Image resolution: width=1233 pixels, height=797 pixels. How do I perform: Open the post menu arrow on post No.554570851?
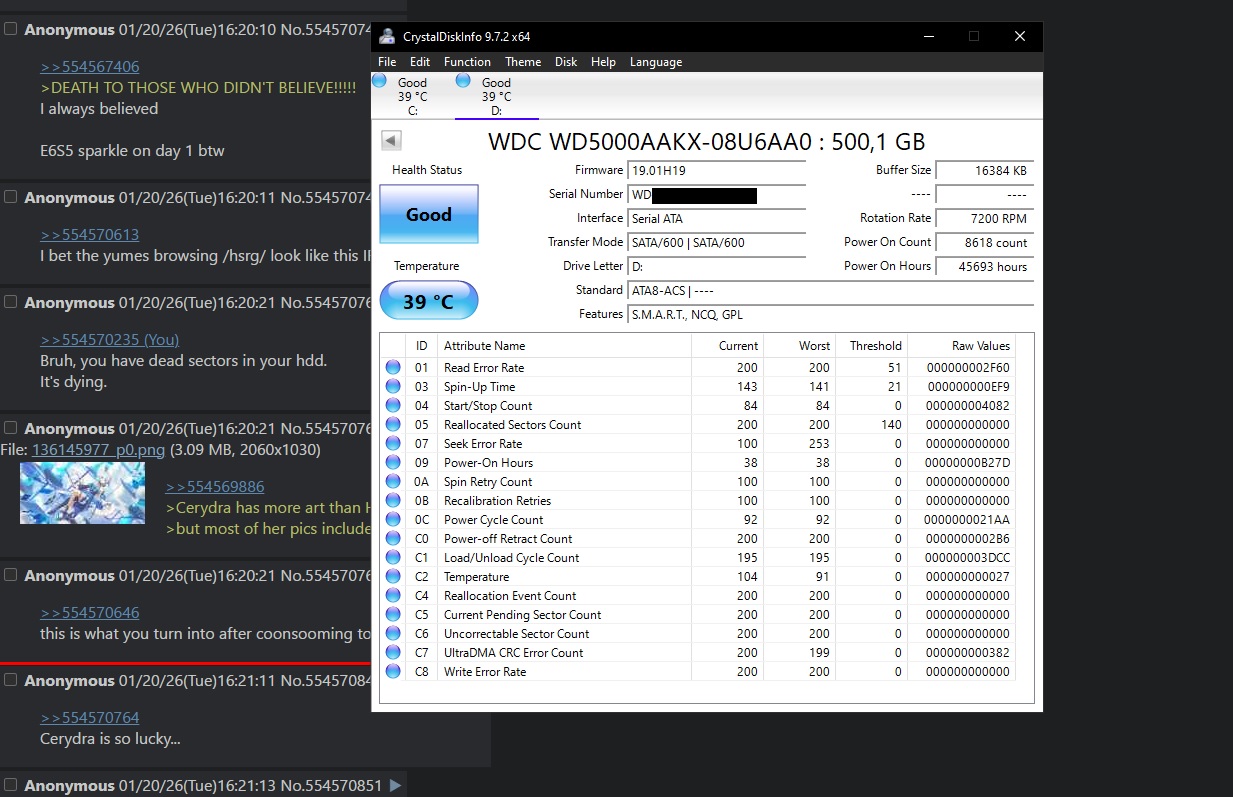pyautogui.click(x=395, y=786)
